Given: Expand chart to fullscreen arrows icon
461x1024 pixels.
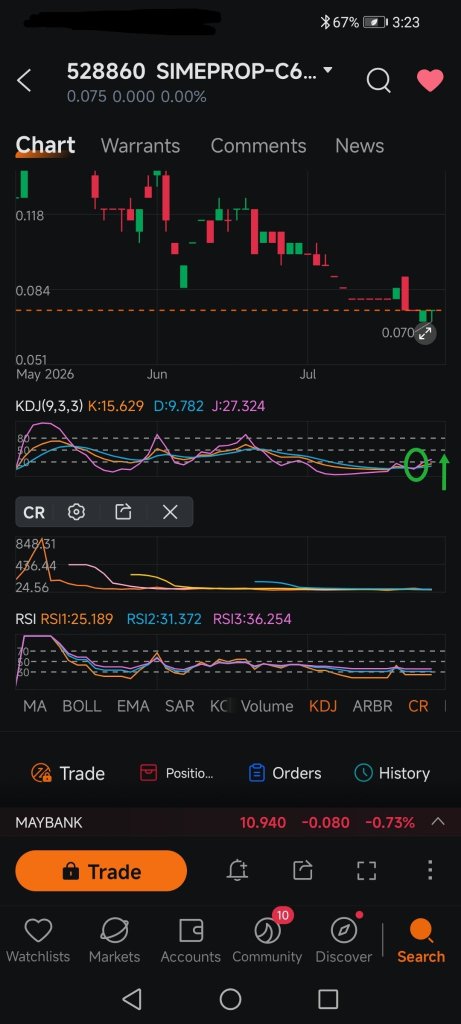Looking at the screenshot, I should point(425,334).
